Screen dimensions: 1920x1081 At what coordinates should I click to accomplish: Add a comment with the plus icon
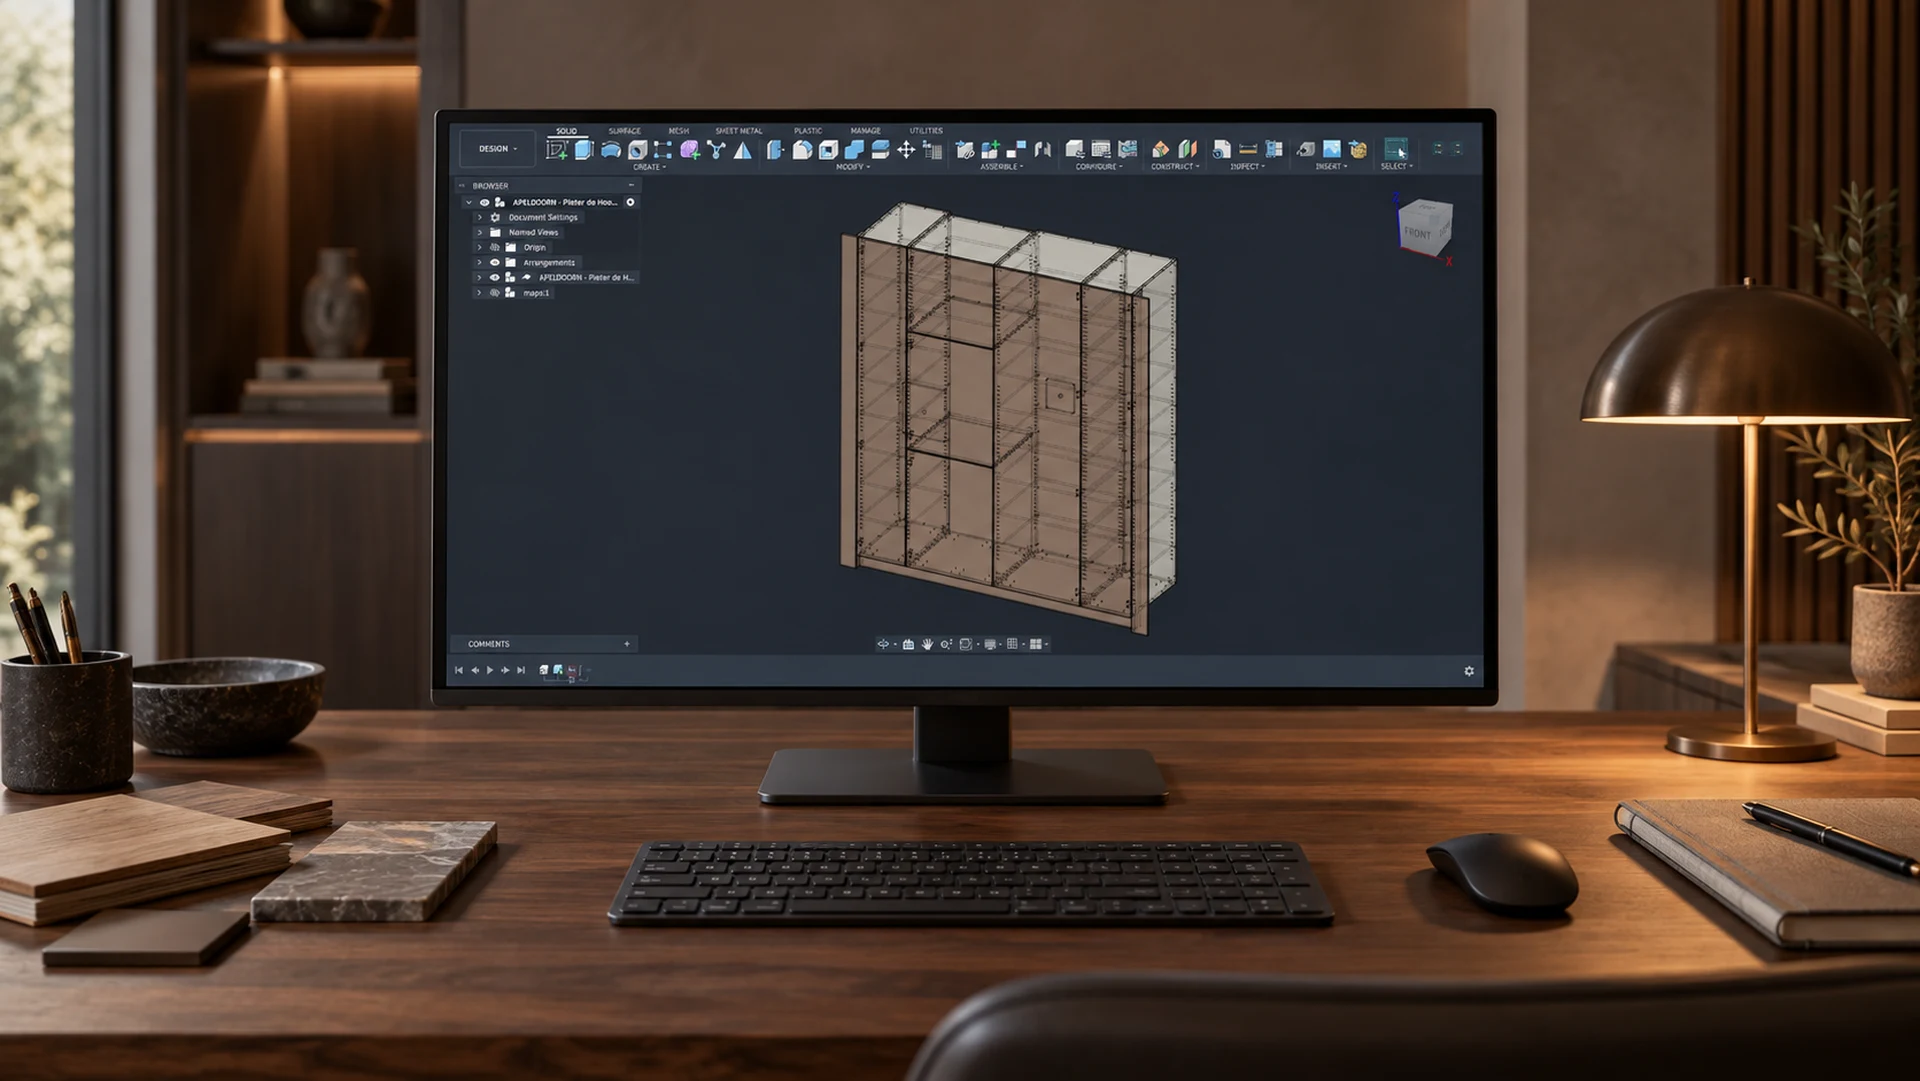coord(627,644)
